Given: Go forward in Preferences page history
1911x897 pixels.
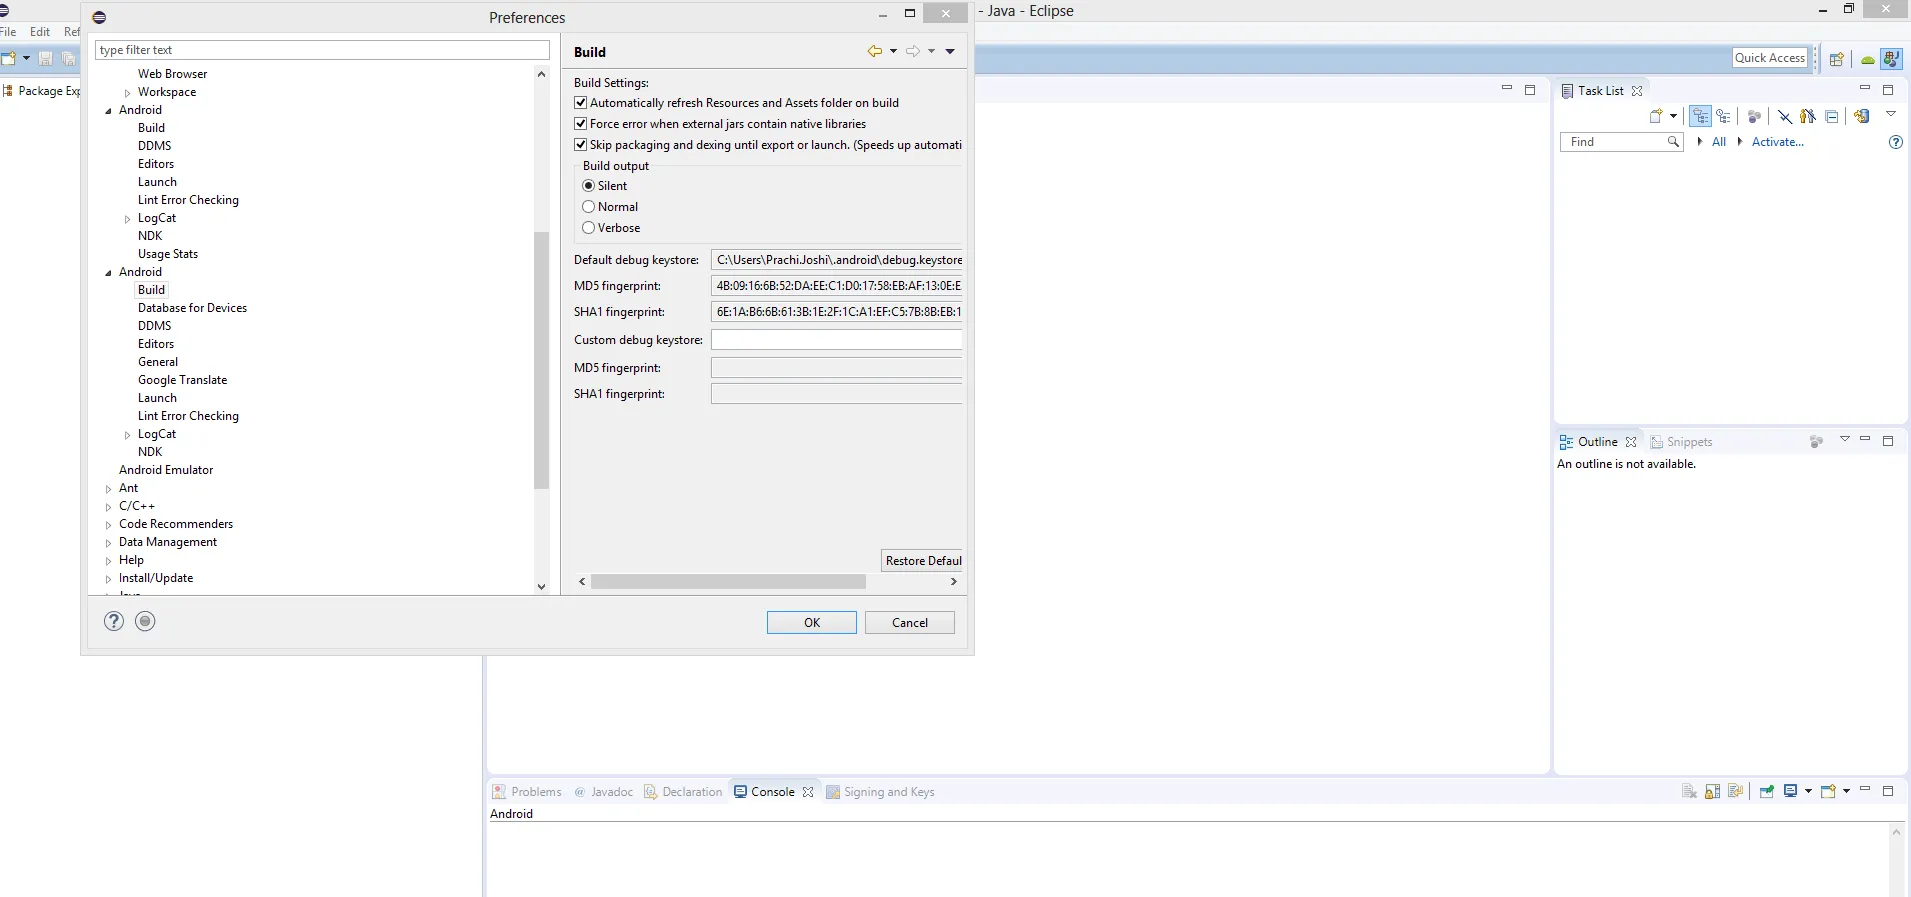Looking at the screenshot, I should (913, 51).
